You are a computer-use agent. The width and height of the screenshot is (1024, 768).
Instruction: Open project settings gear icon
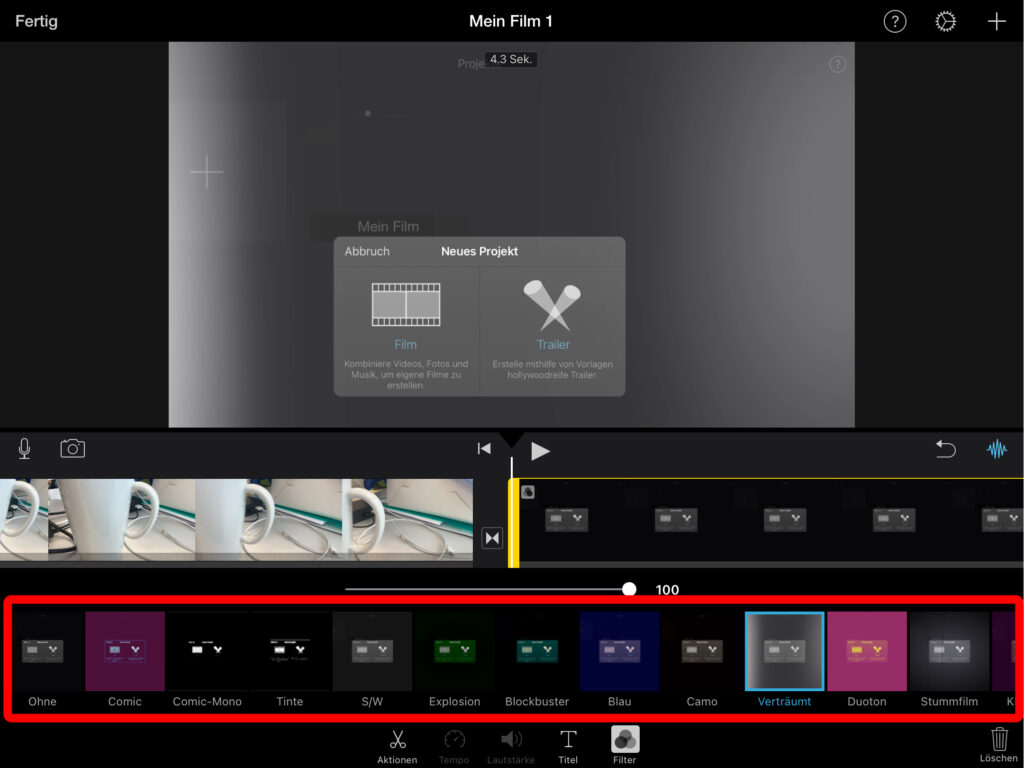[945, 22]
